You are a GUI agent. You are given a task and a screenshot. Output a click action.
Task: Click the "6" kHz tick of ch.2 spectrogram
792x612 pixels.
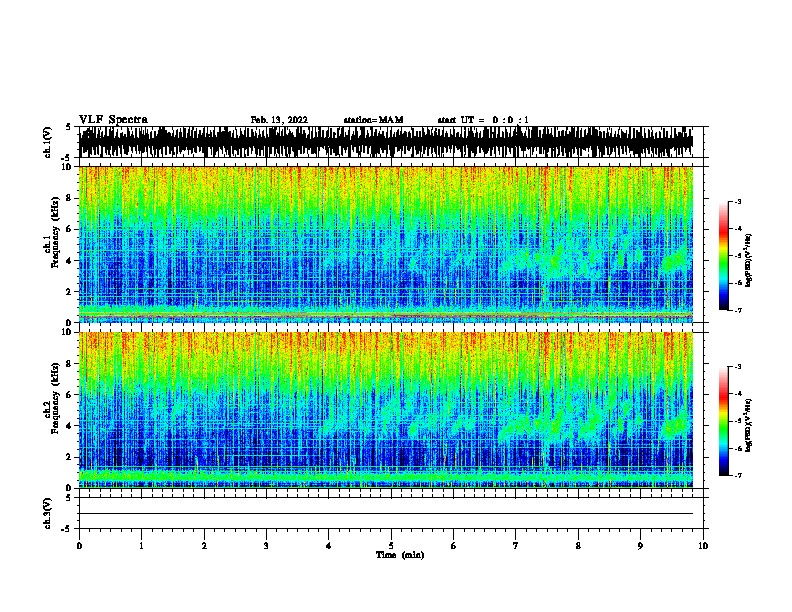click(x=70, y=394)
